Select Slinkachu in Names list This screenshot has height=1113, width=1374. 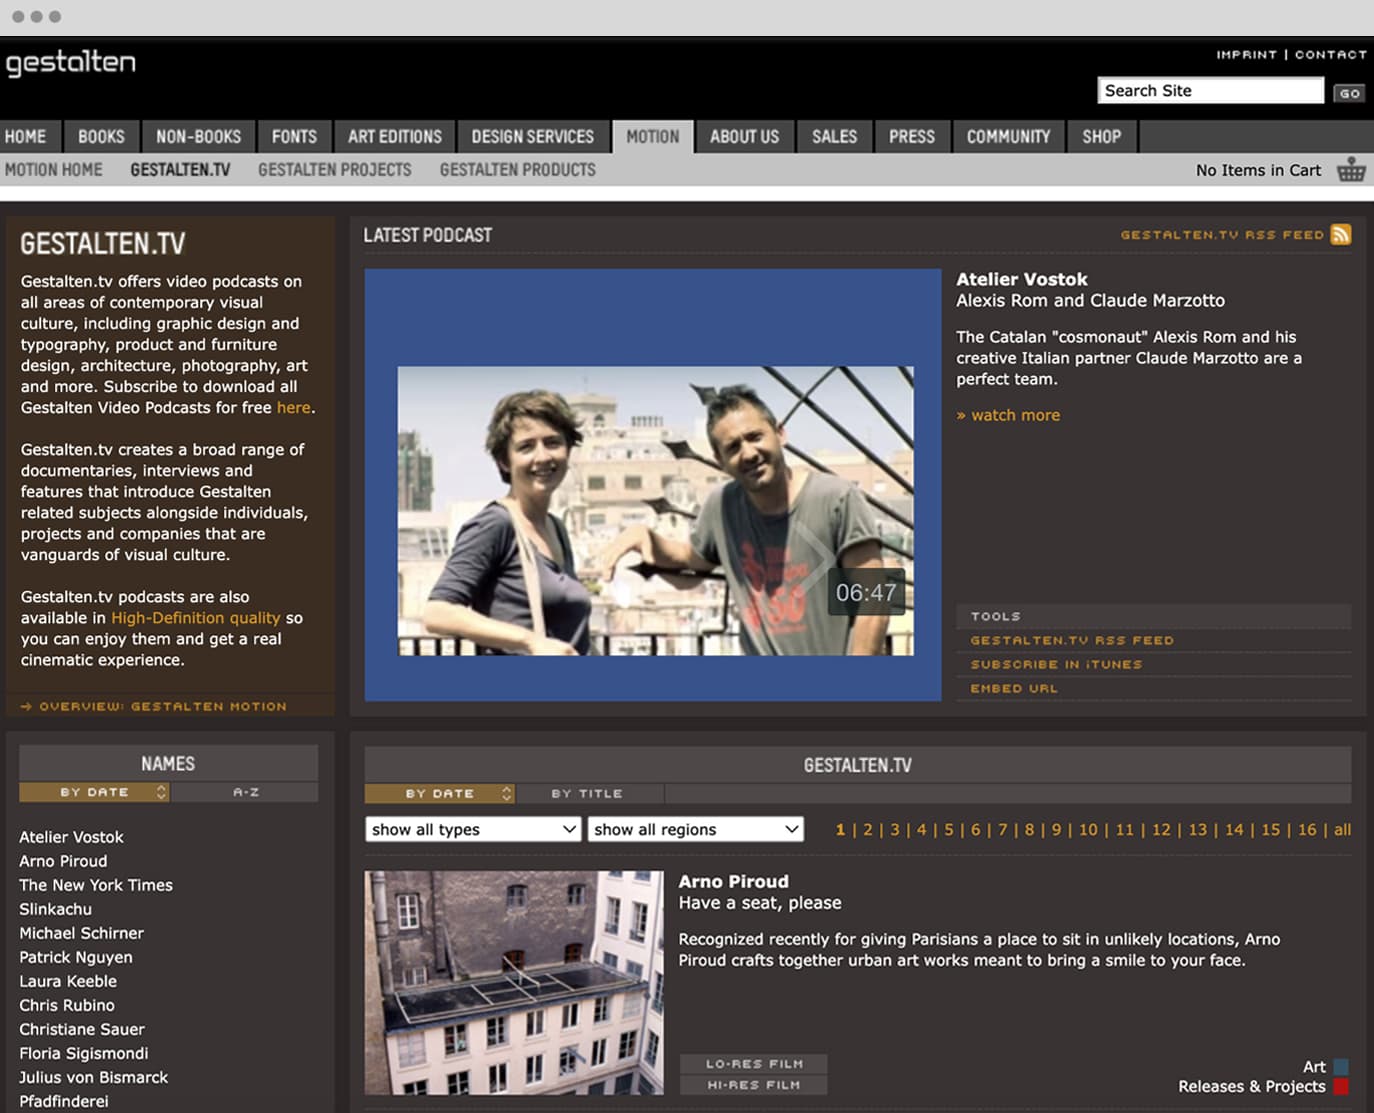55,909
